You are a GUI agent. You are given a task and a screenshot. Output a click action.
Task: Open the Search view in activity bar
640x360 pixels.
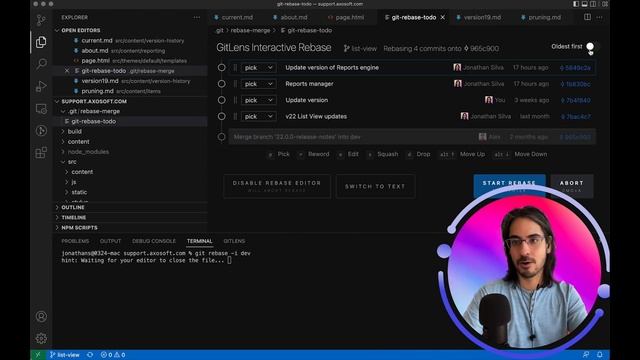[x=41, y=64]
